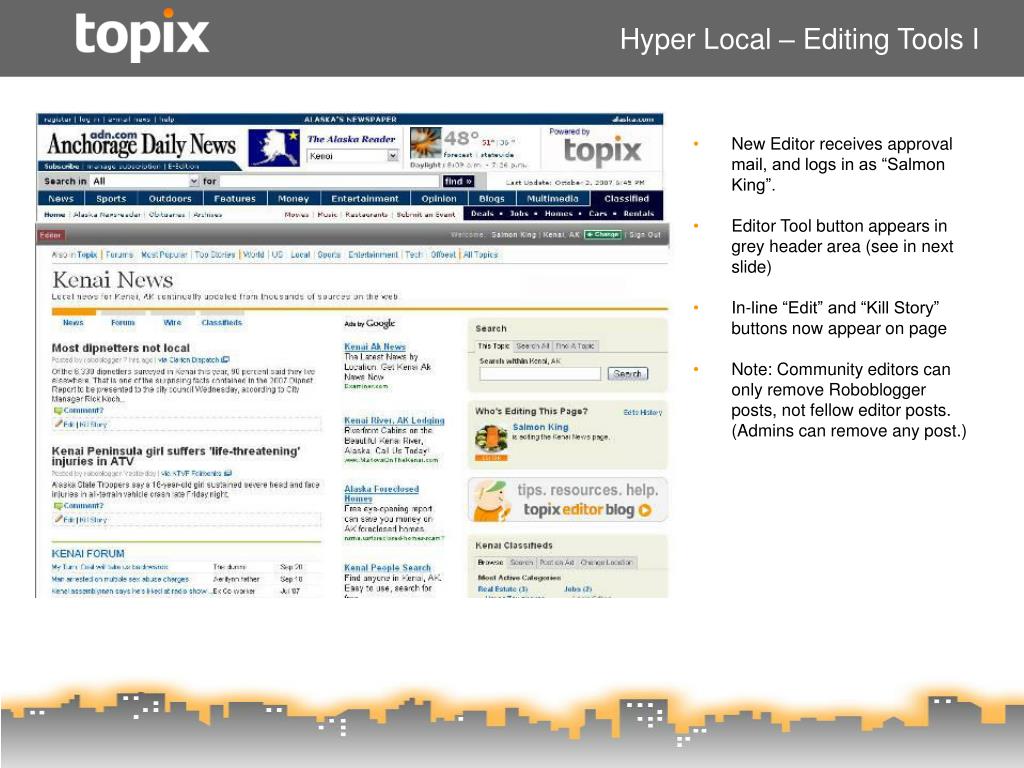Click the Submit an Event link
This screenshot has height=768, width=1024.
tap(426, 214)
